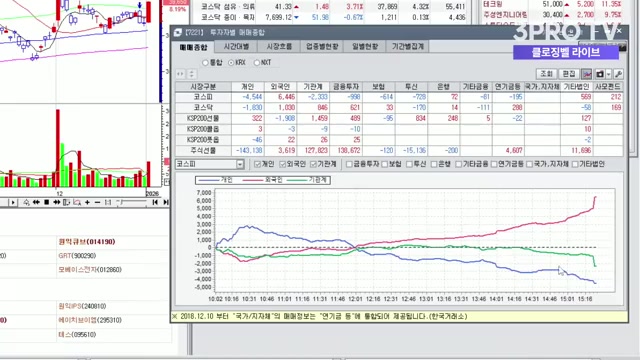Click the stock link 원익큐브(014190)
Image resolution: width=640 pixels, height=360 pixels.
tap(87, 242)
